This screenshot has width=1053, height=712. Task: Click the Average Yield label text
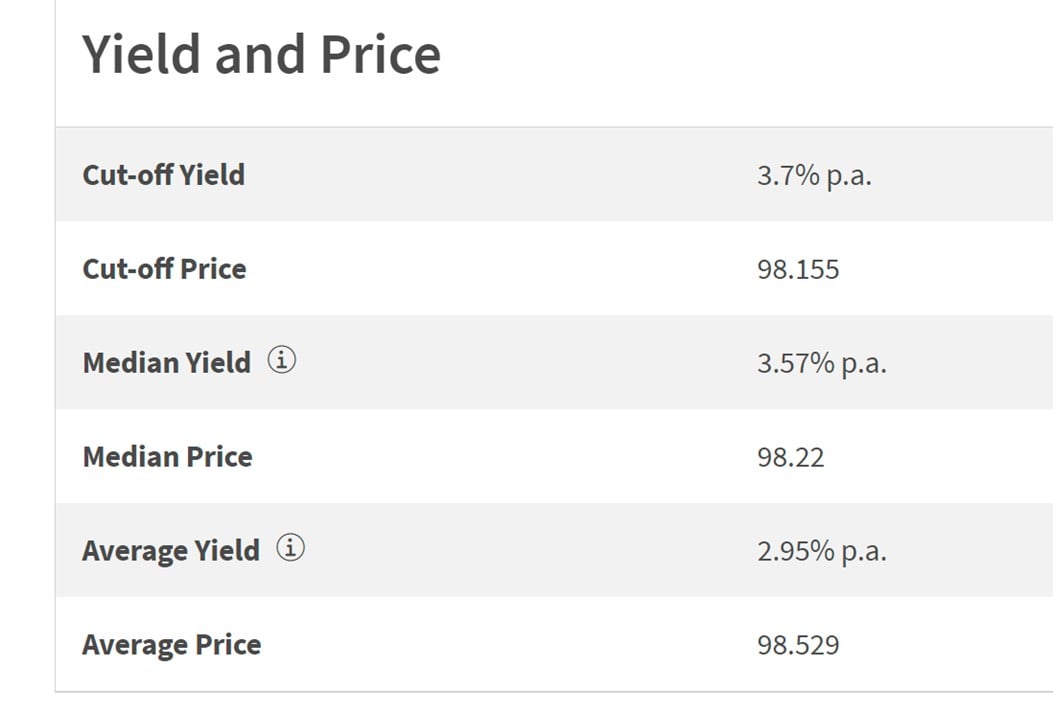click(171, 551)
